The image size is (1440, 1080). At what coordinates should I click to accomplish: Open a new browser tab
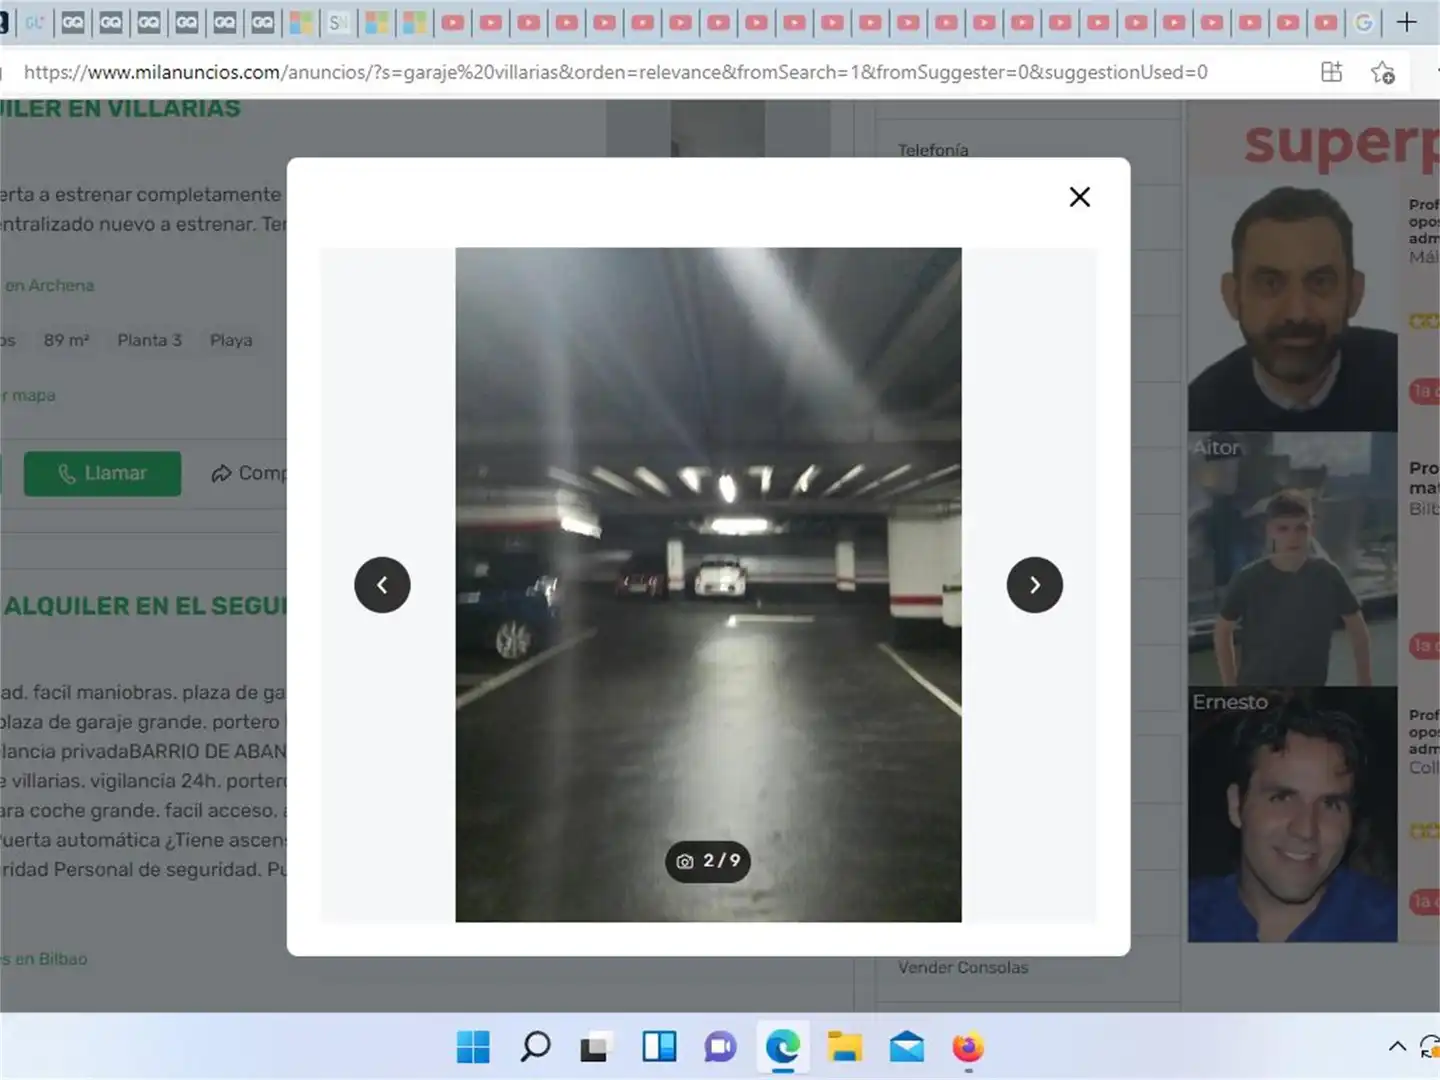click(1406, 22)
